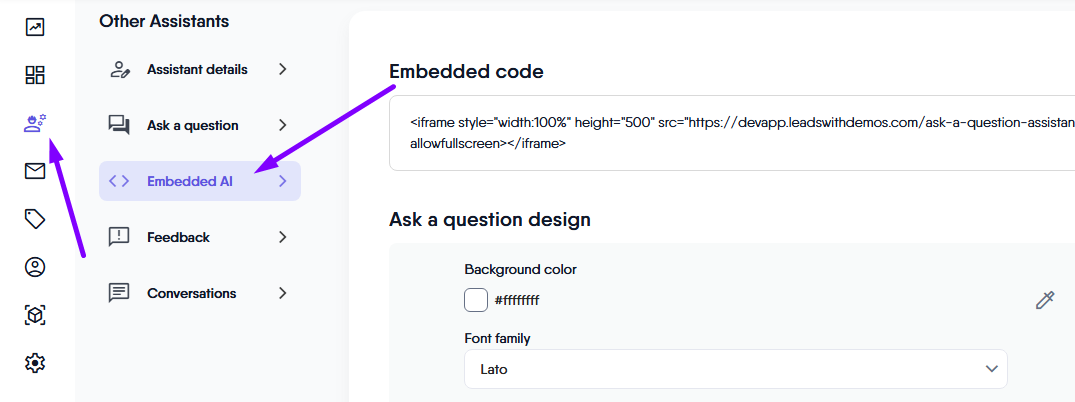The height and width of the screenshot is (402, 1075).
Task: Open the Font family Lato dropdown
Action: point(735,369)
